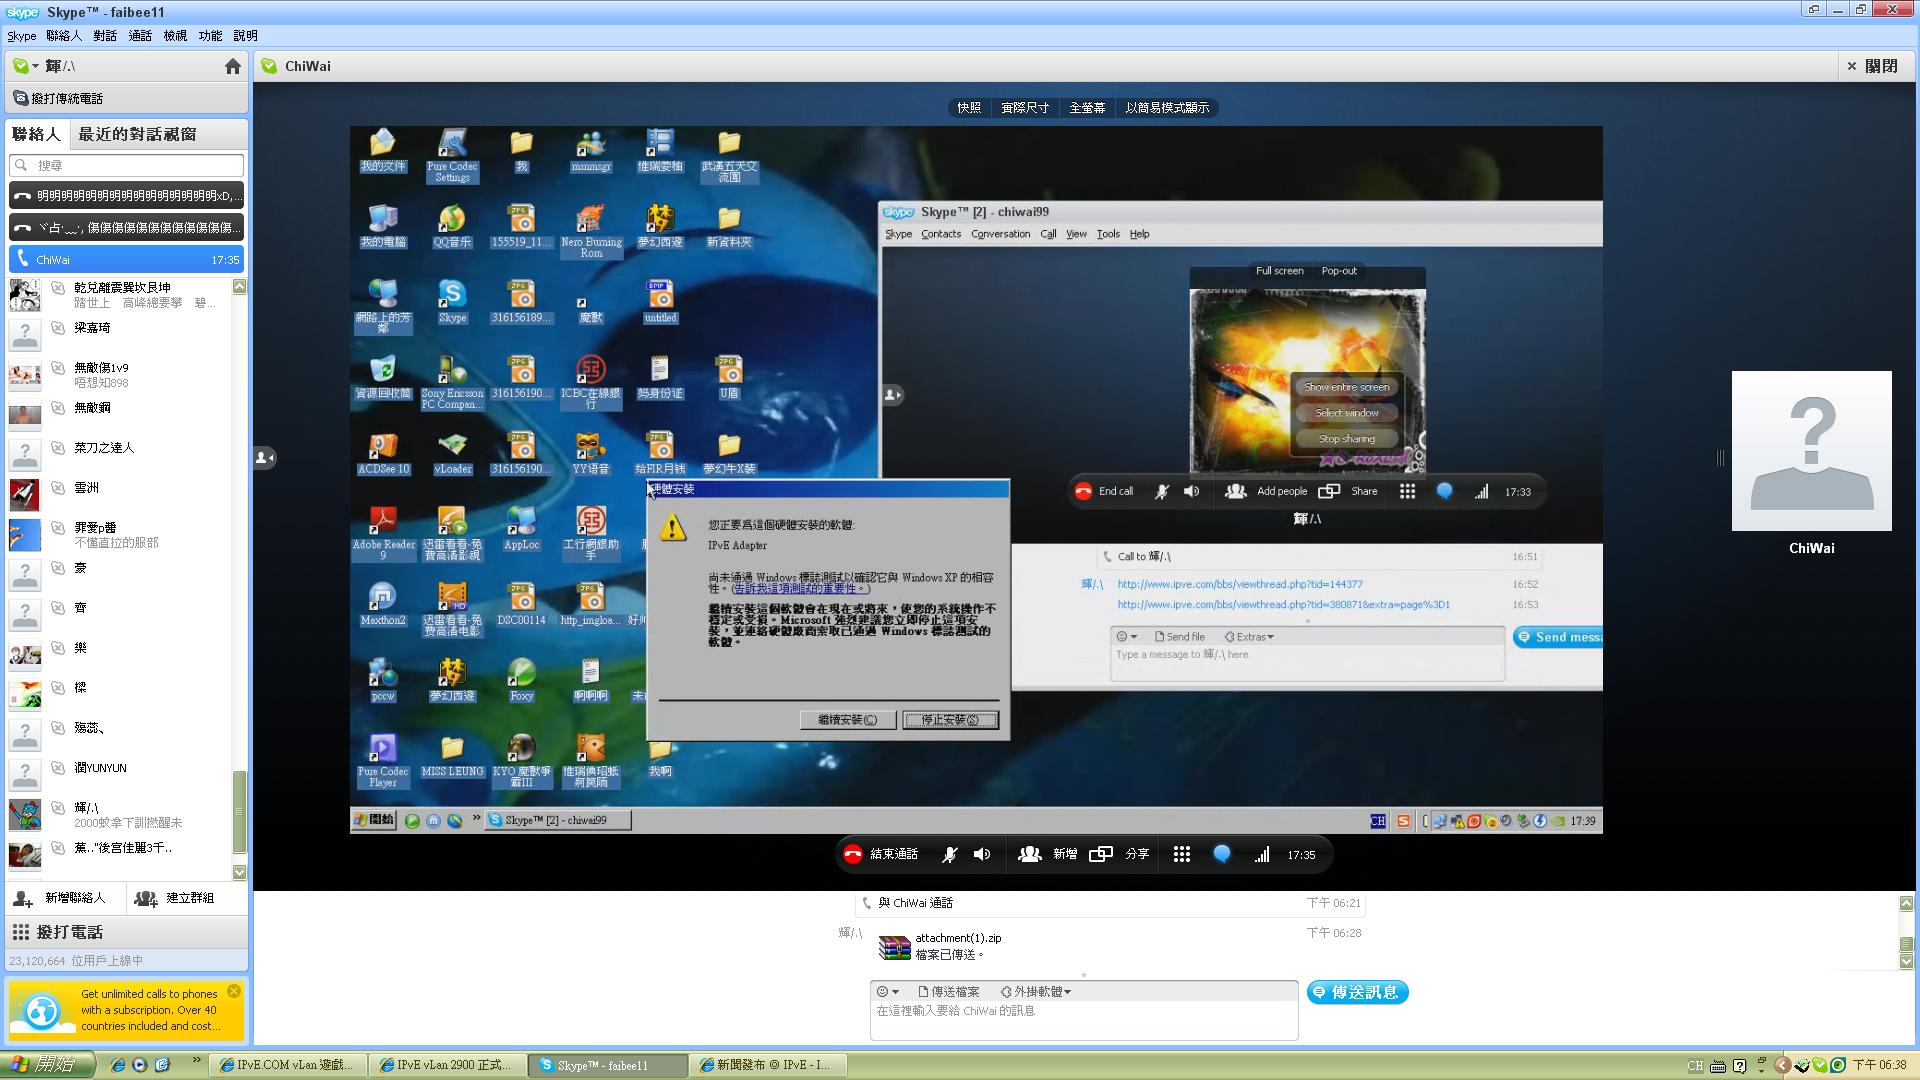The width and height of the screenshot is (1920, 1080).
Task: Check call quality signal bars icon
Action: [x=1262, y=854]
